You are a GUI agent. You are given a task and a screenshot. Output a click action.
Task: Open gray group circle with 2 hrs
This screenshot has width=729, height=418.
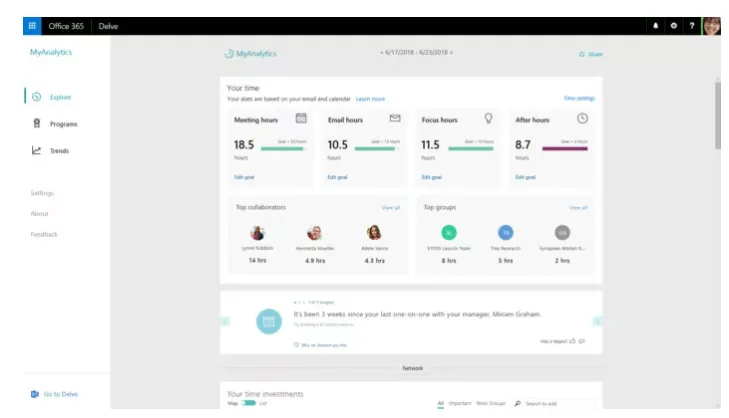562,232
